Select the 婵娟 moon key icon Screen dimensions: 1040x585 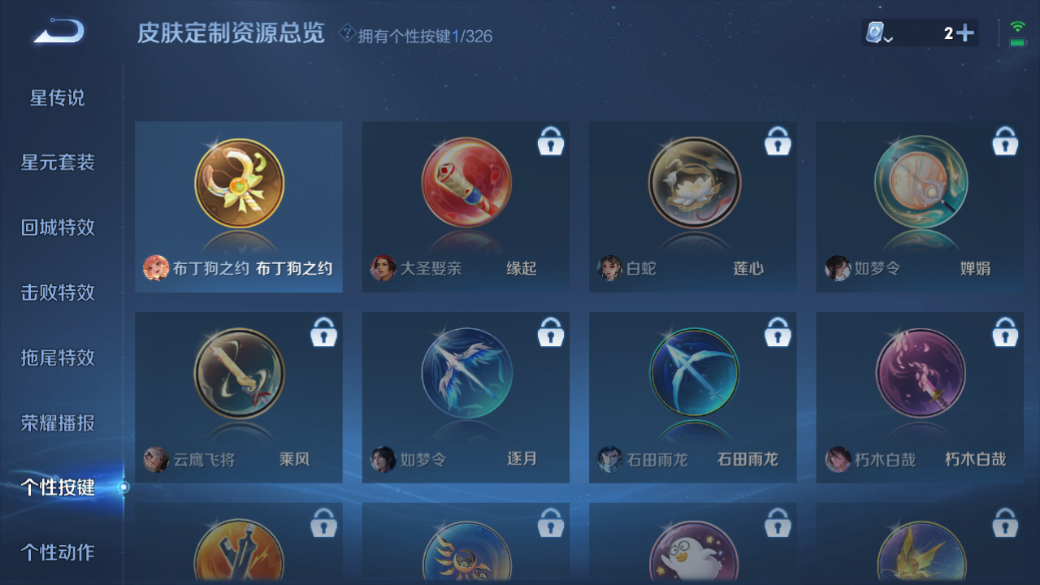(921, 182)
